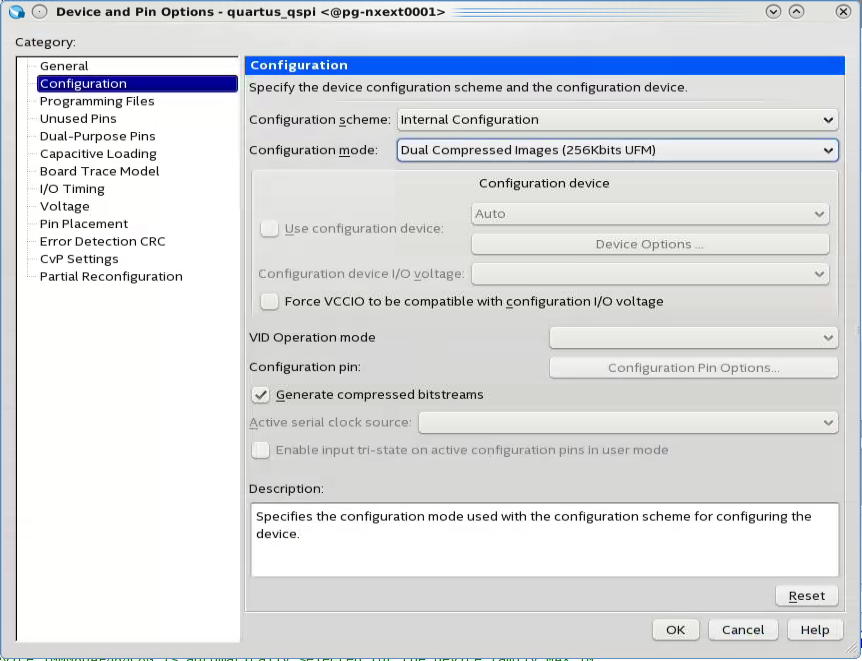Image resolution: width=862 pixels, height=661 pixels.
Task: Click the Reset button
Action: coord(806,596)
